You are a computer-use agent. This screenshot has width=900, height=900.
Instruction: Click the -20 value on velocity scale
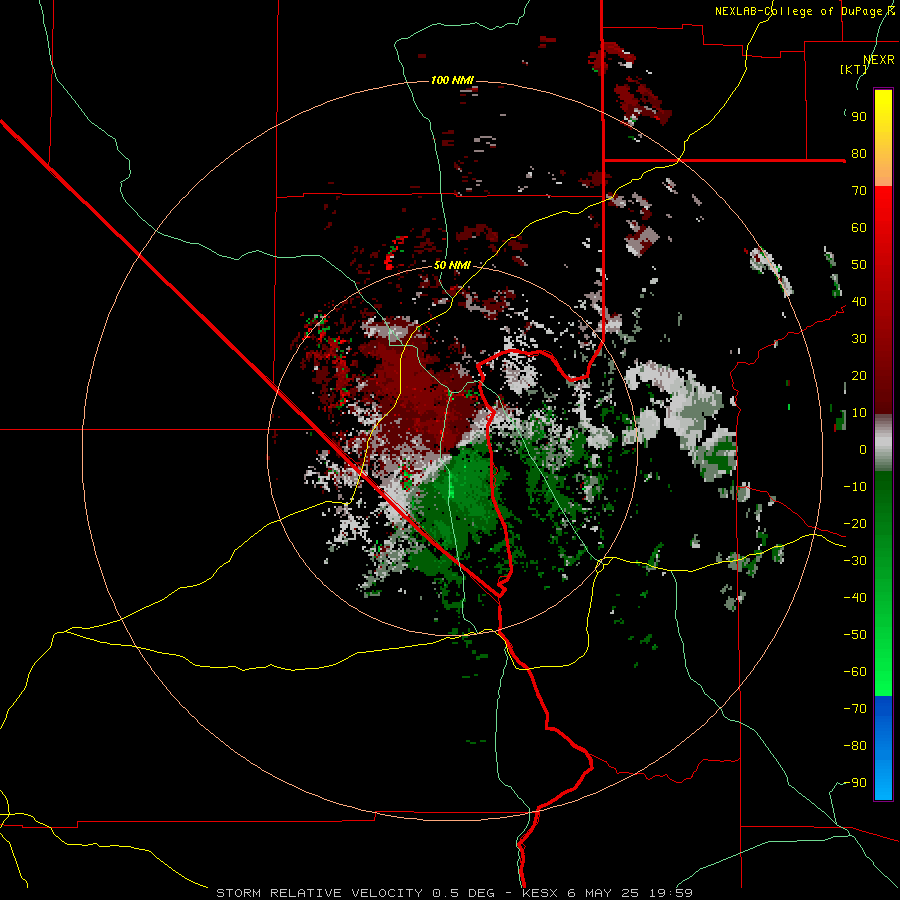[856, 524]
